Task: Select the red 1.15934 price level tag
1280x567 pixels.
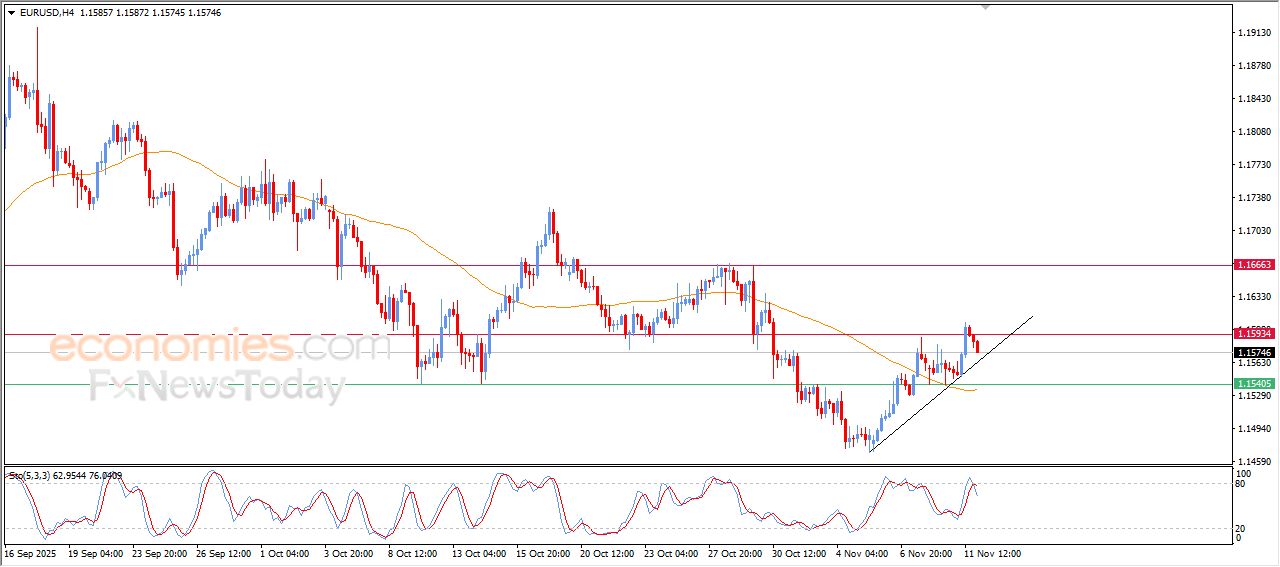Action: pyautogui.click(x=1254, y=334)
